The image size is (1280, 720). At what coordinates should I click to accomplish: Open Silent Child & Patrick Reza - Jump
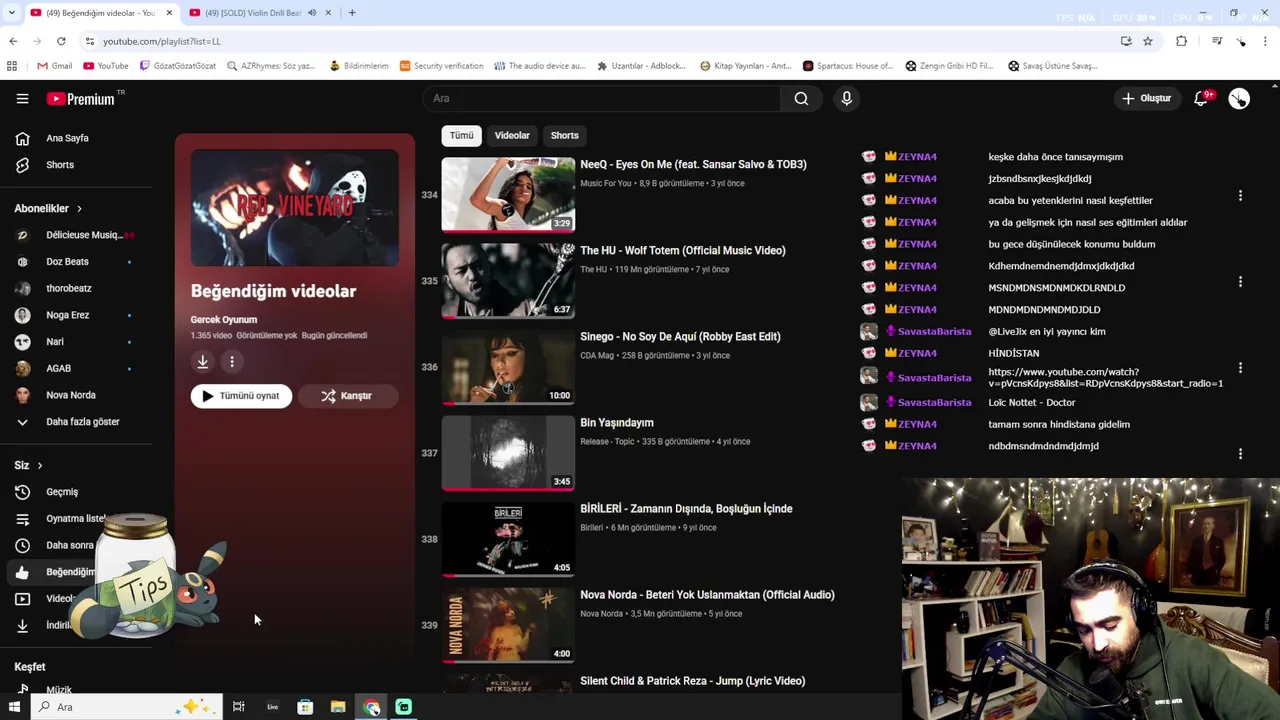tap(692, 681)
